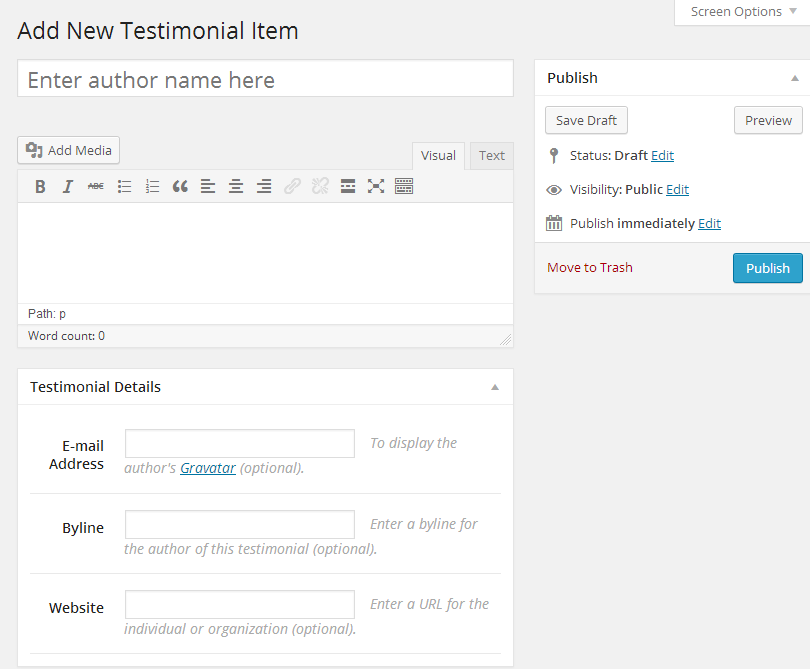This screenshot has width=810, height=669.
Task: Click the calendar icon beside Publish immediately
Action: pyautogui.click(x=554, y=223)
